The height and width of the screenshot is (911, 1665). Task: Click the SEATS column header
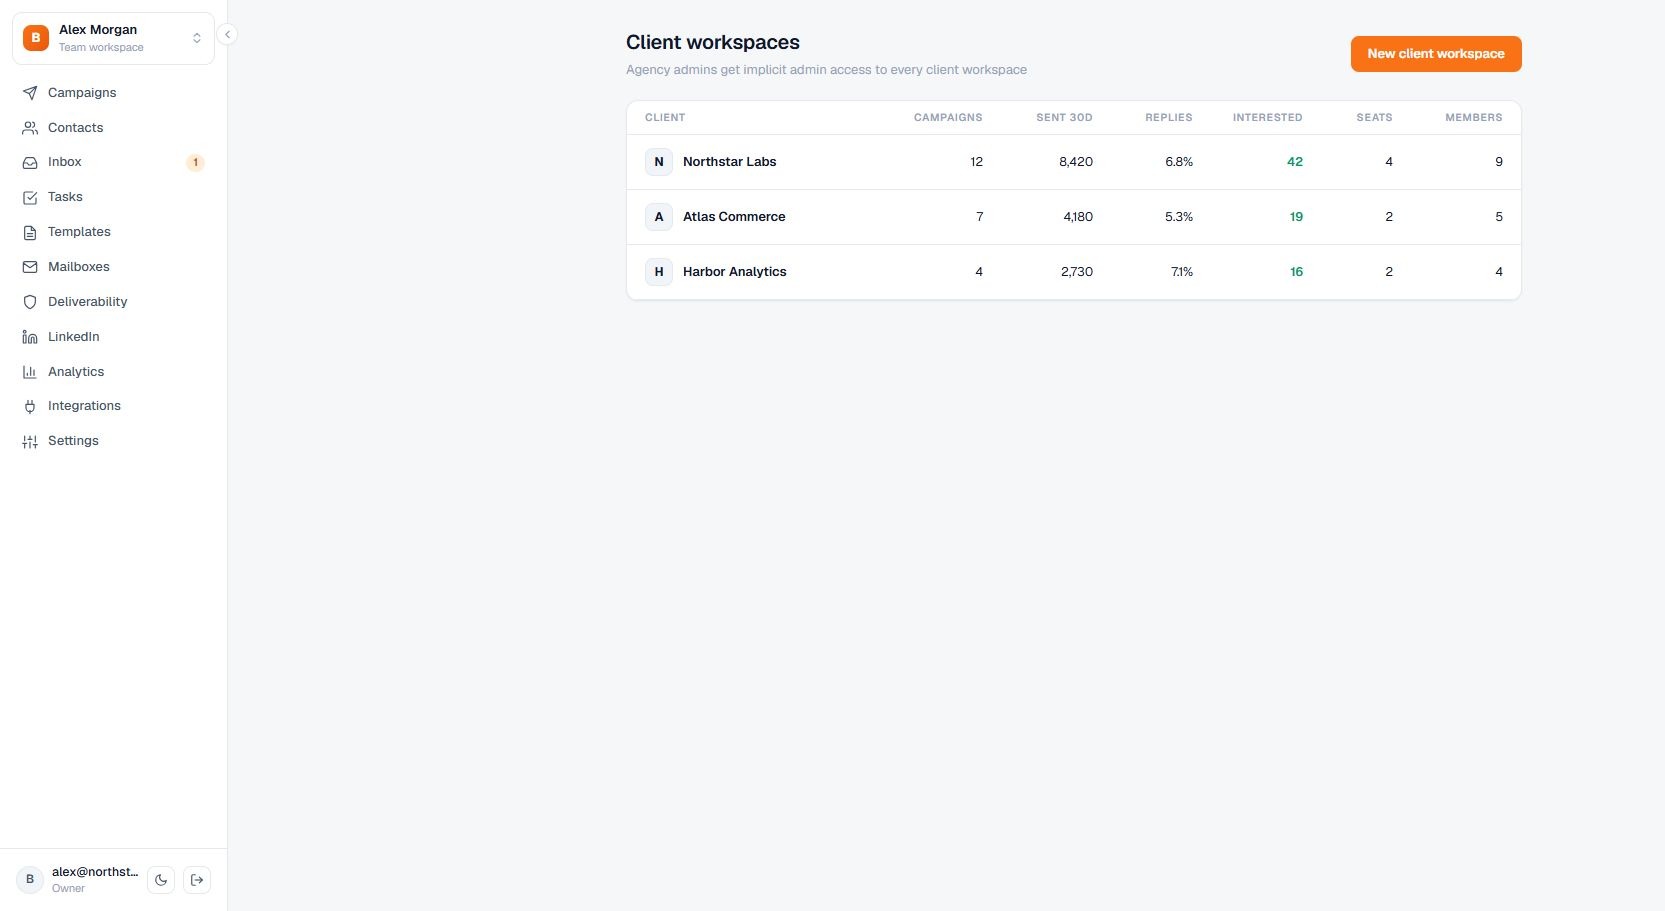(x=1374, y=118)
